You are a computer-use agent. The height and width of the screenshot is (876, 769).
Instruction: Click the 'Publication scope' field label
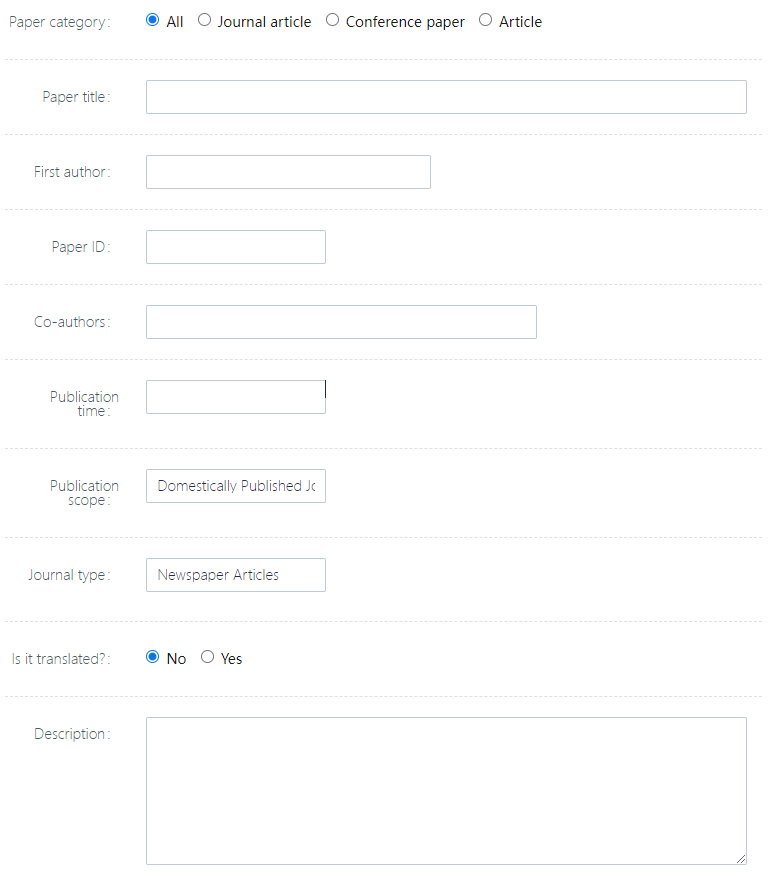(84, 492)
